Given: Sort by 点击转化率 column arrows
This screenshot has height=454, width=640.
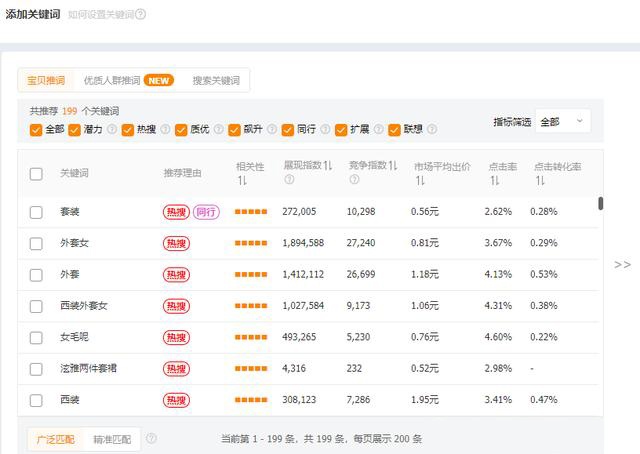Looking at the screenshot, I should point(540,180).
